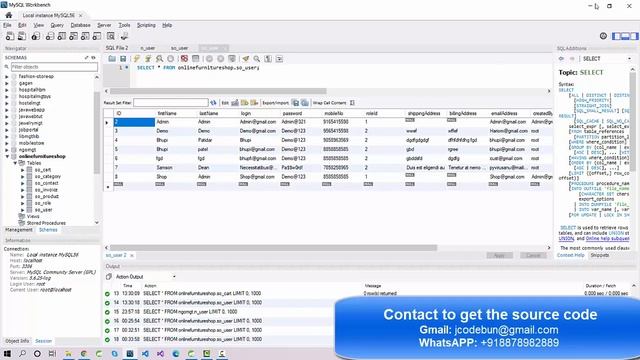The height and width of the screenshot is (360, 640).
Task: Export recordset to an external file
Action: pos(296,102)
